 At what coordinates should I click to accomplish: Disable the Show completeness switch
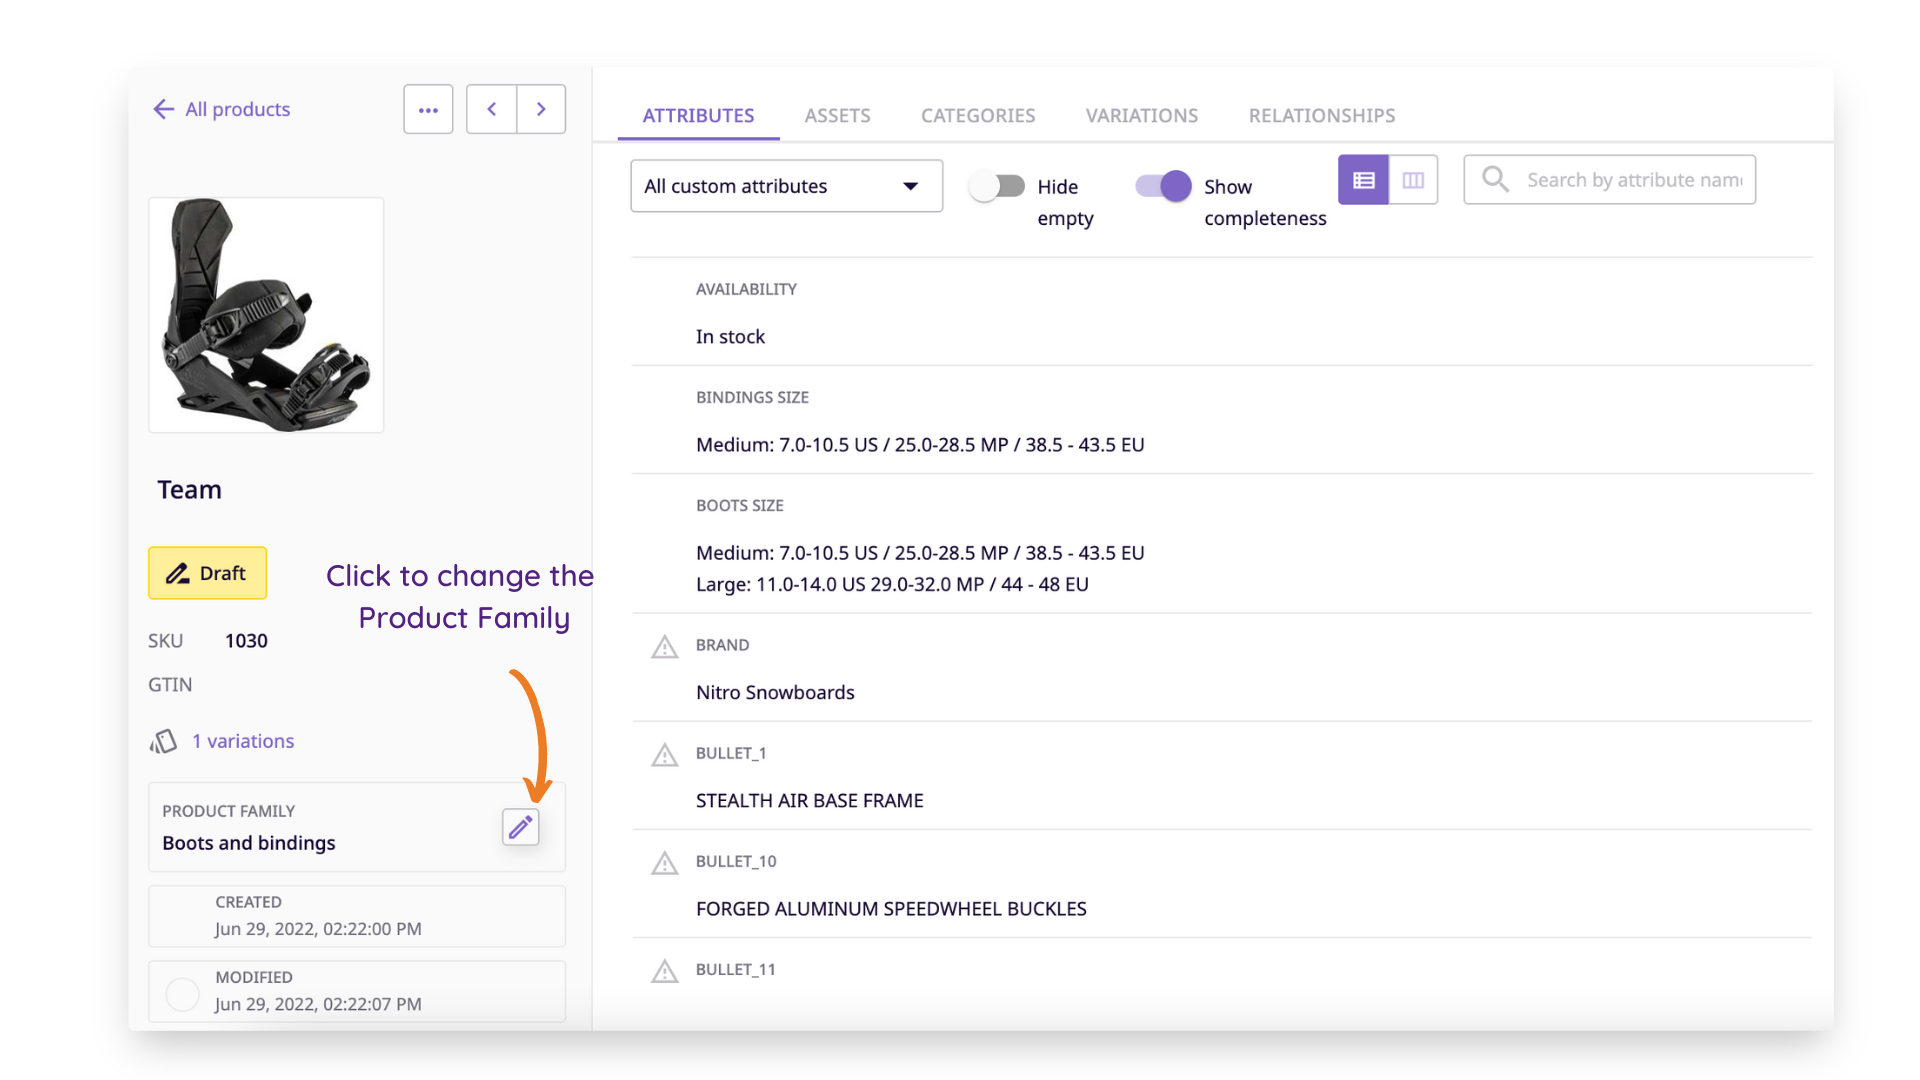1163,186
